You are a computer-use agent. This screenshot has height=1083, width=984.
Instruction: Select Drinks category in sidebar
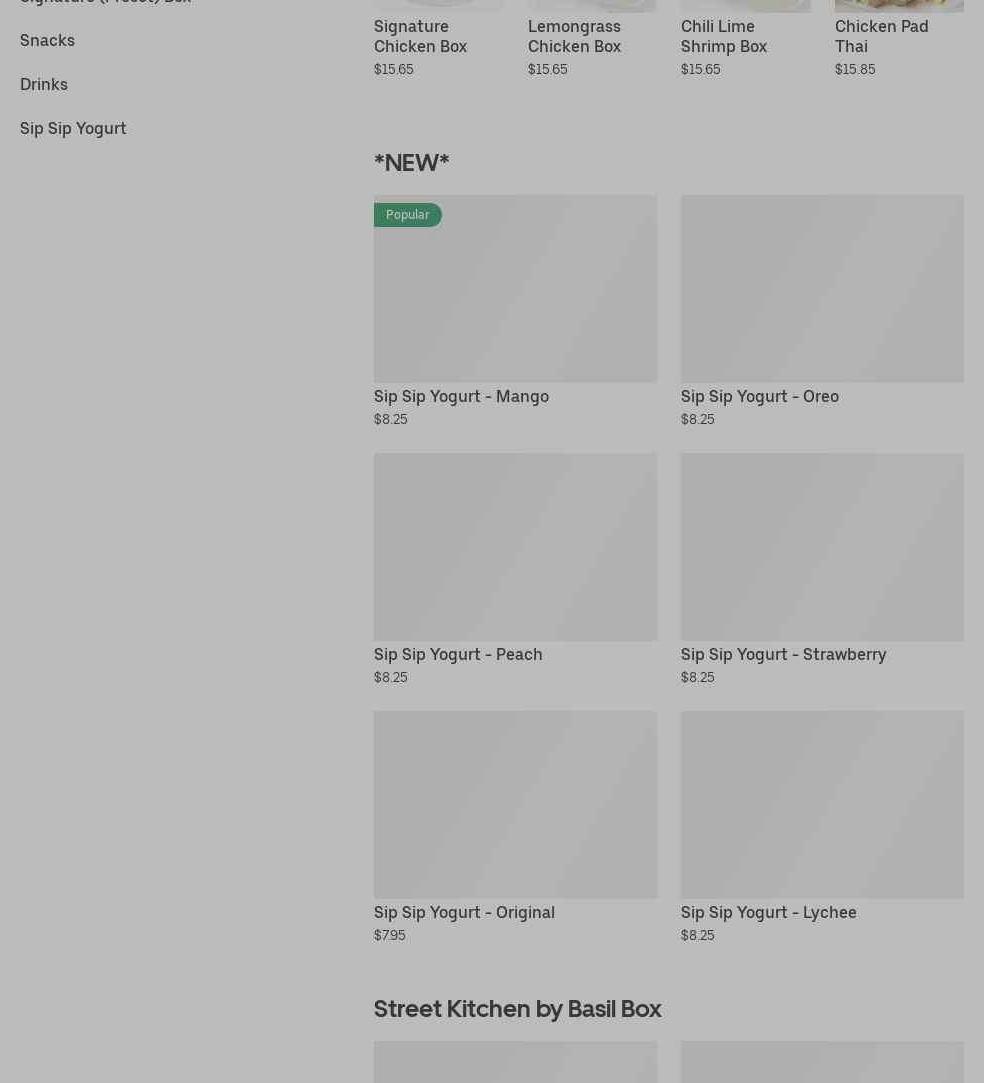[44, 85]
